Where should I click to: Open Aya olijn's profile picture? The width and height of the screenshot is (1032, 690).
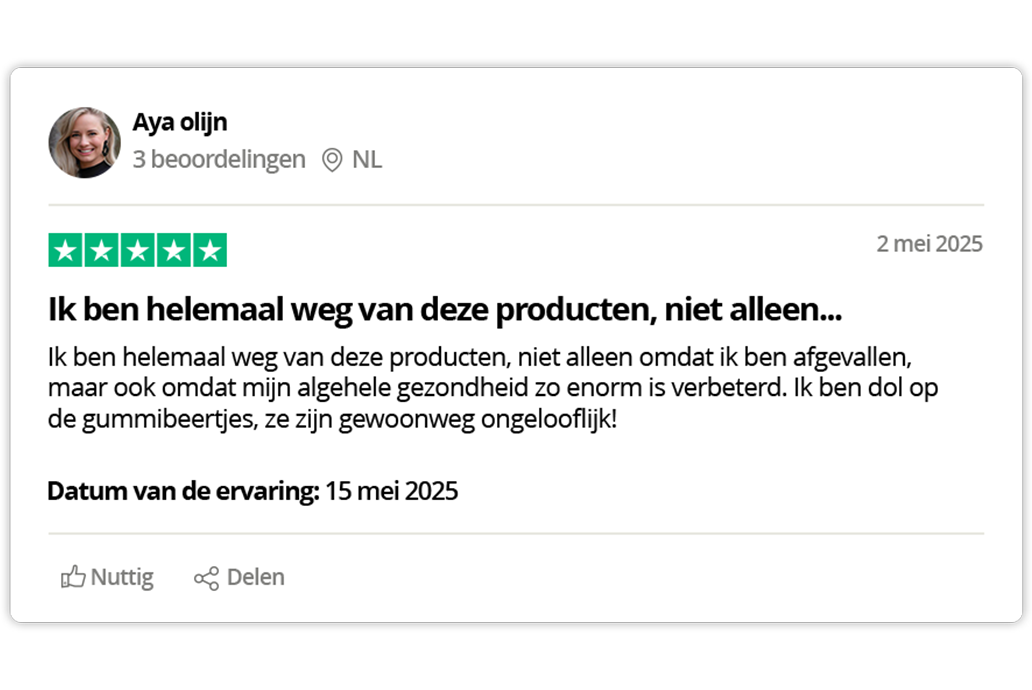84,142
